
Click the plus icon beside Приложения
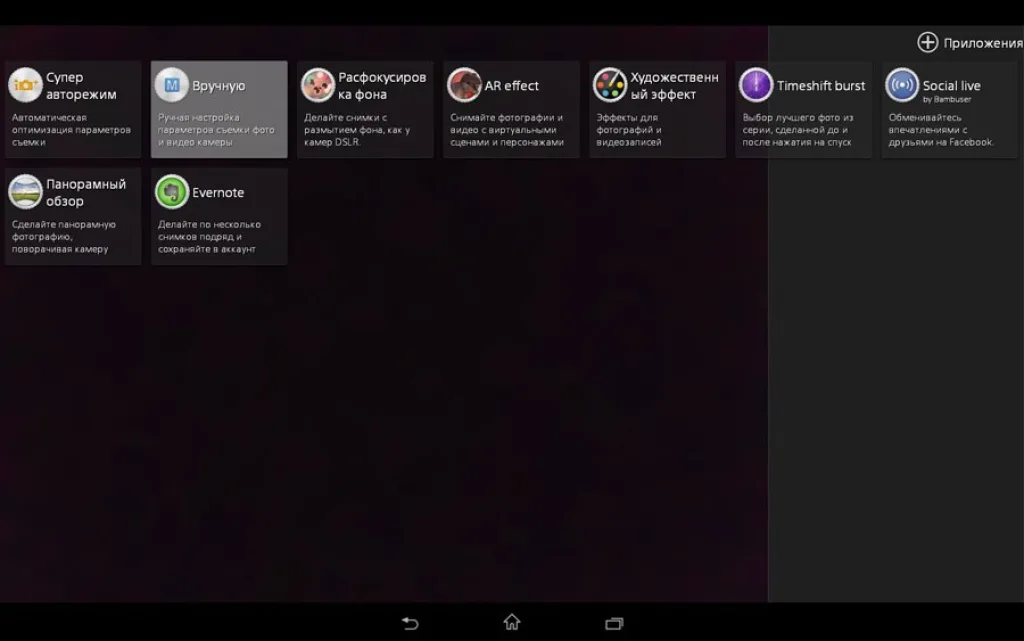(927, 42)
